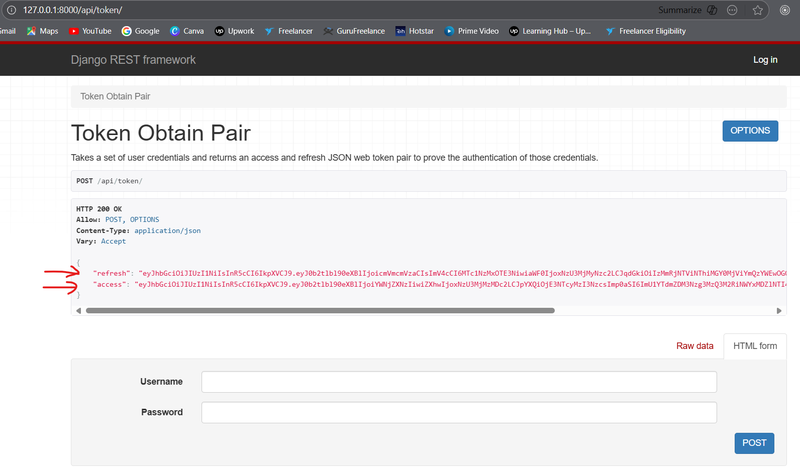Click the Log in link
The width and height of the screenshot is (800, 473).
pyautogui.click(x=765, y=60)
